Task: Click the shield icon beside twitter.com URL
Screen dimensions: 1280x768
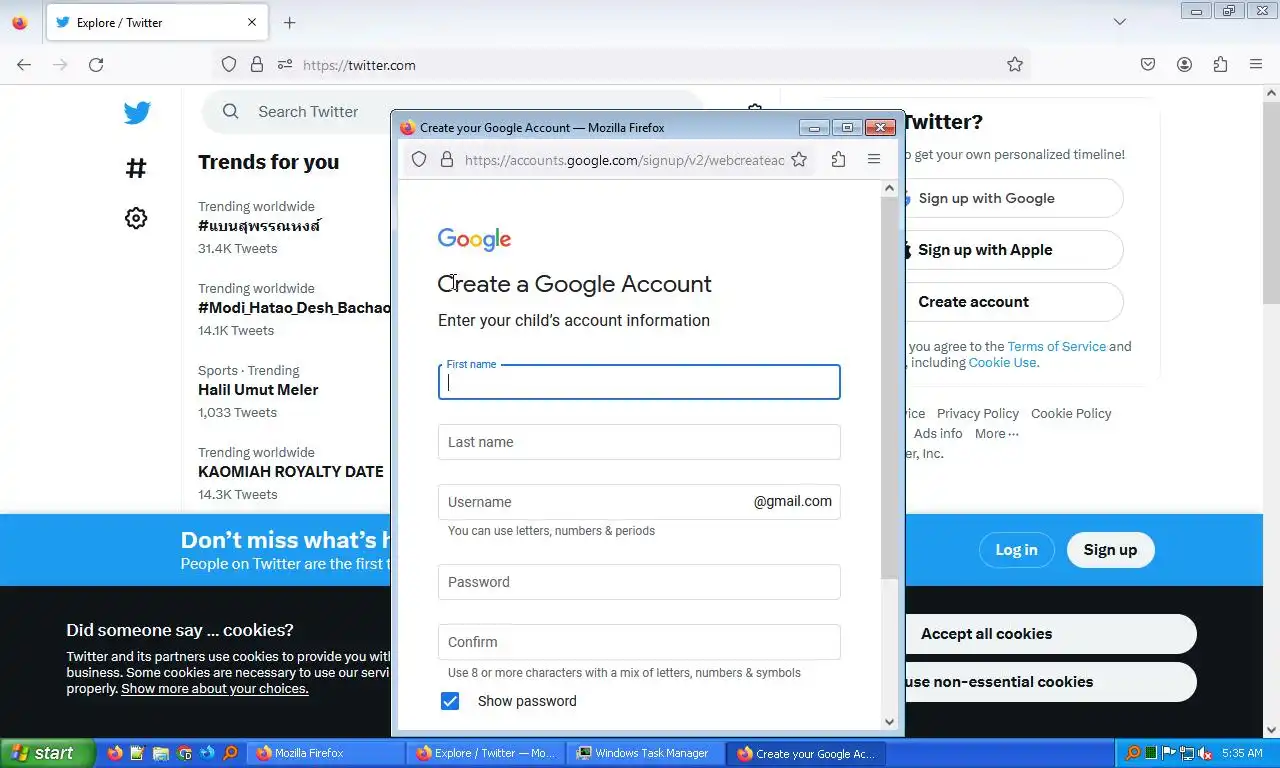Action: point(229,64)
